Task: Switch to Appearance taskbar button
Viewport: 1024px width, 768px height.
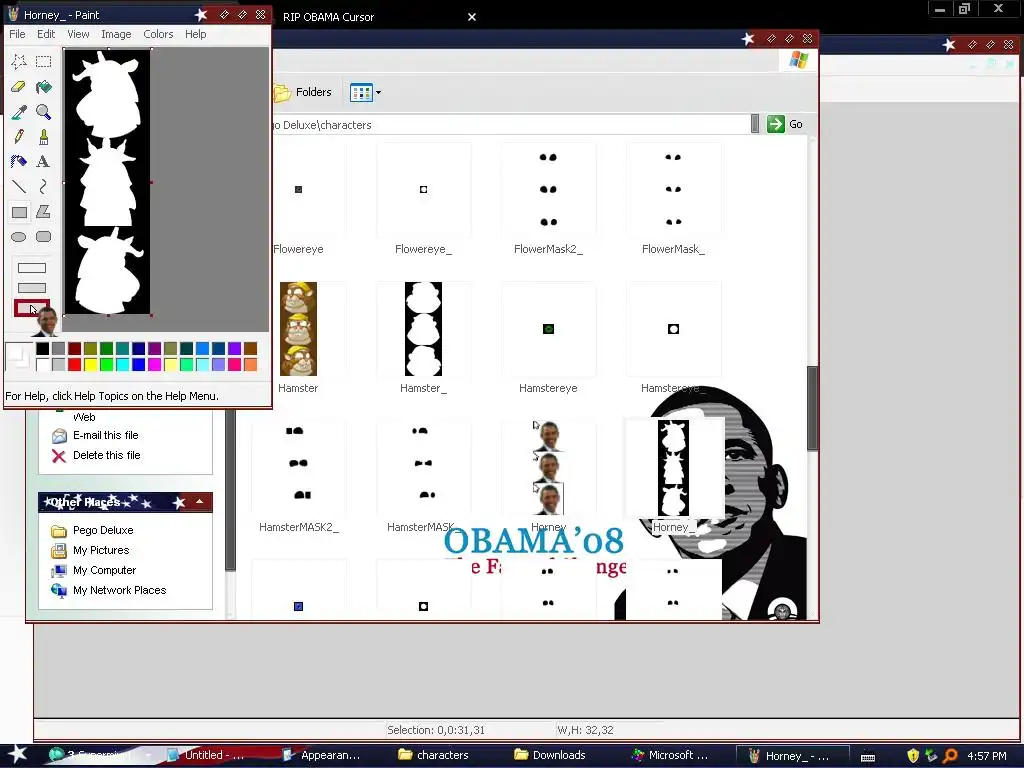Action: [x=321, y=755]
